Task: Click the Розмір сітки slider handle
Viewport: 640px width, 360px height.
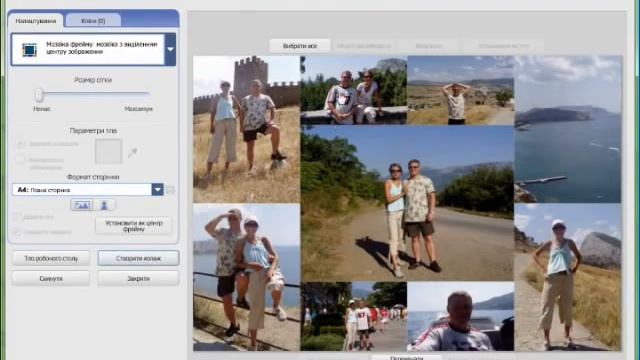Action: point(39,95)
